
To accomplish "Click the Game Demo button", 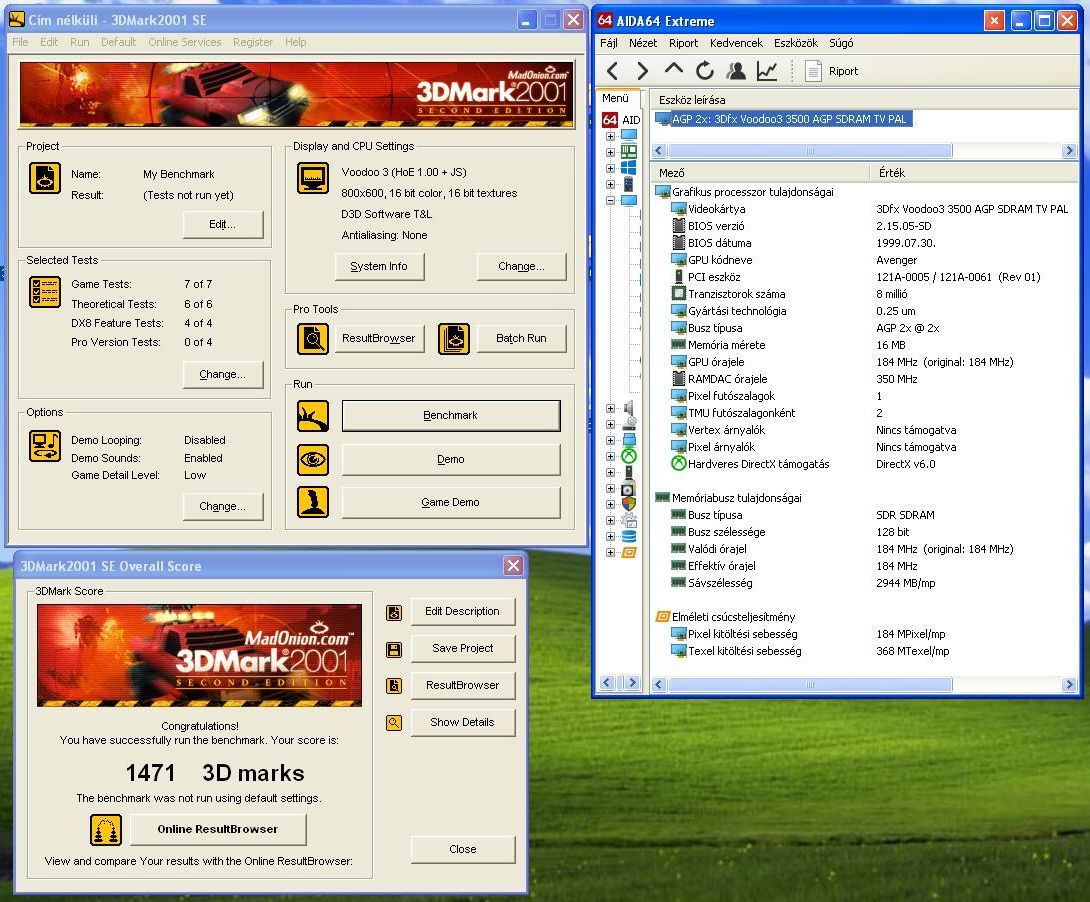I will 450,502.
